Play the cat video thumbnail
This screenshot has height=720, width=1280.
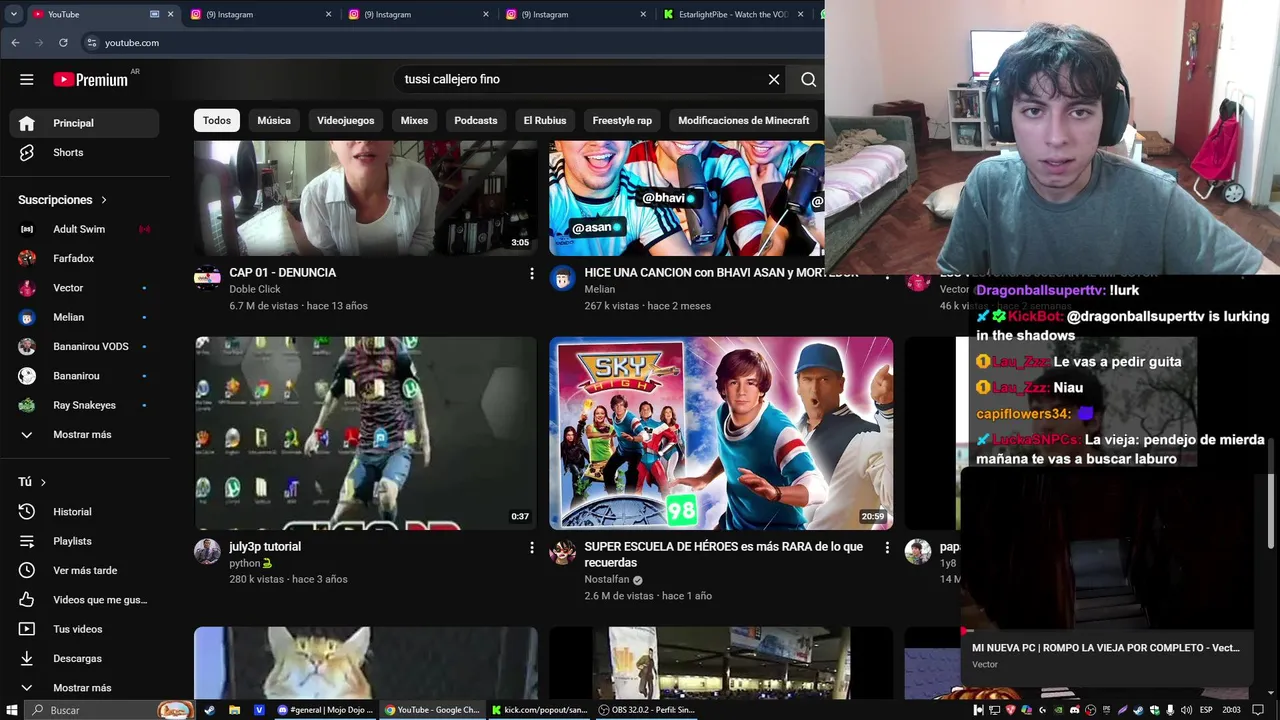point(366,663)
